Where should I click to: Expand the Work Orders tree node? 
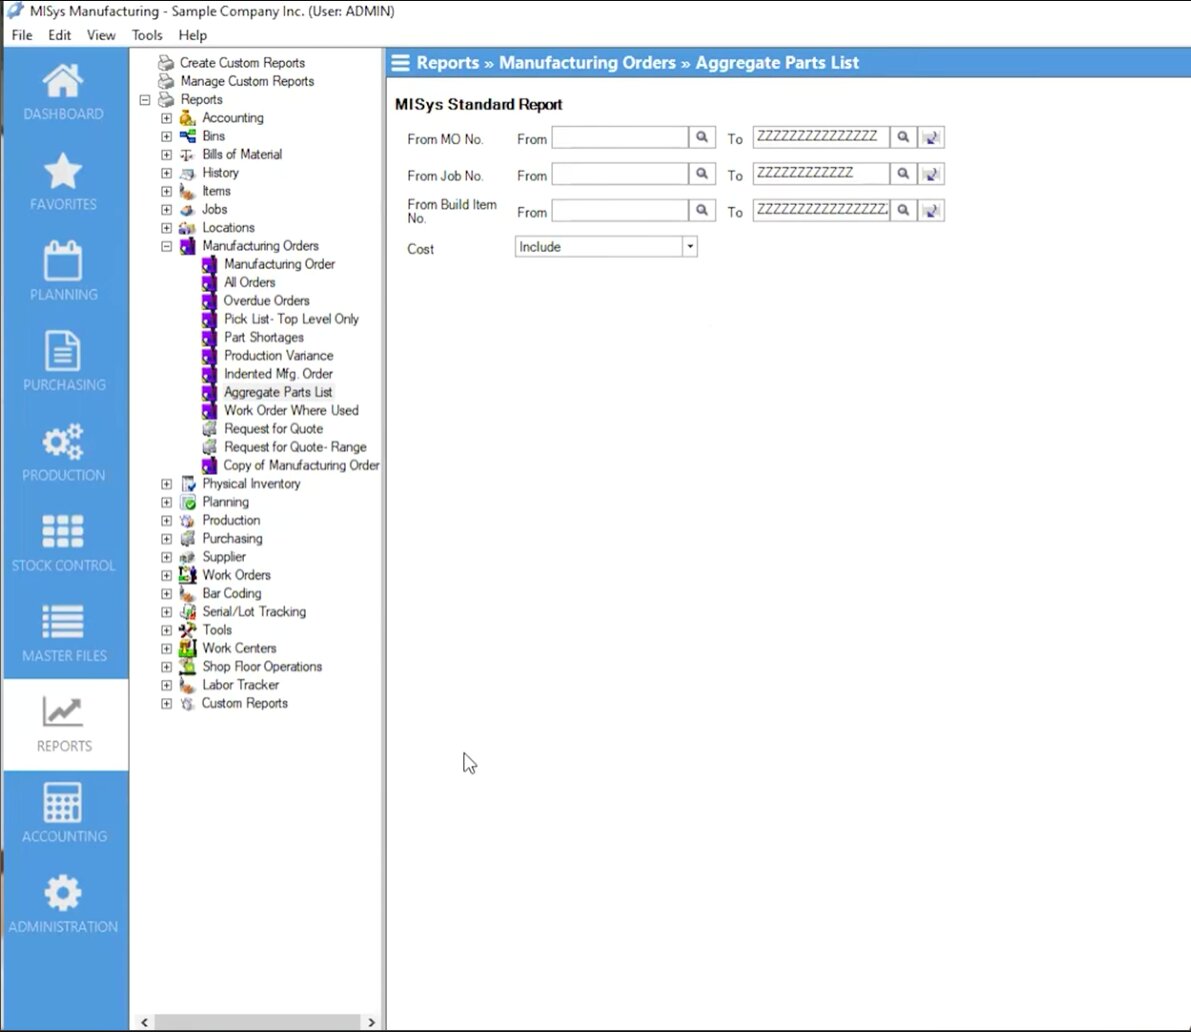pyautogui.click(x=167, y=575)
